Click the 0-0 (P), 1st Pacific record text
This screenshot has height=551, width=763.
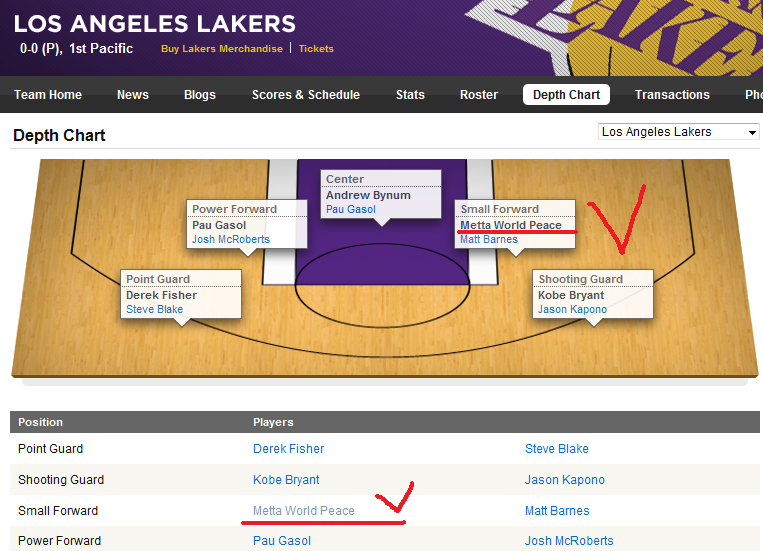76,49
